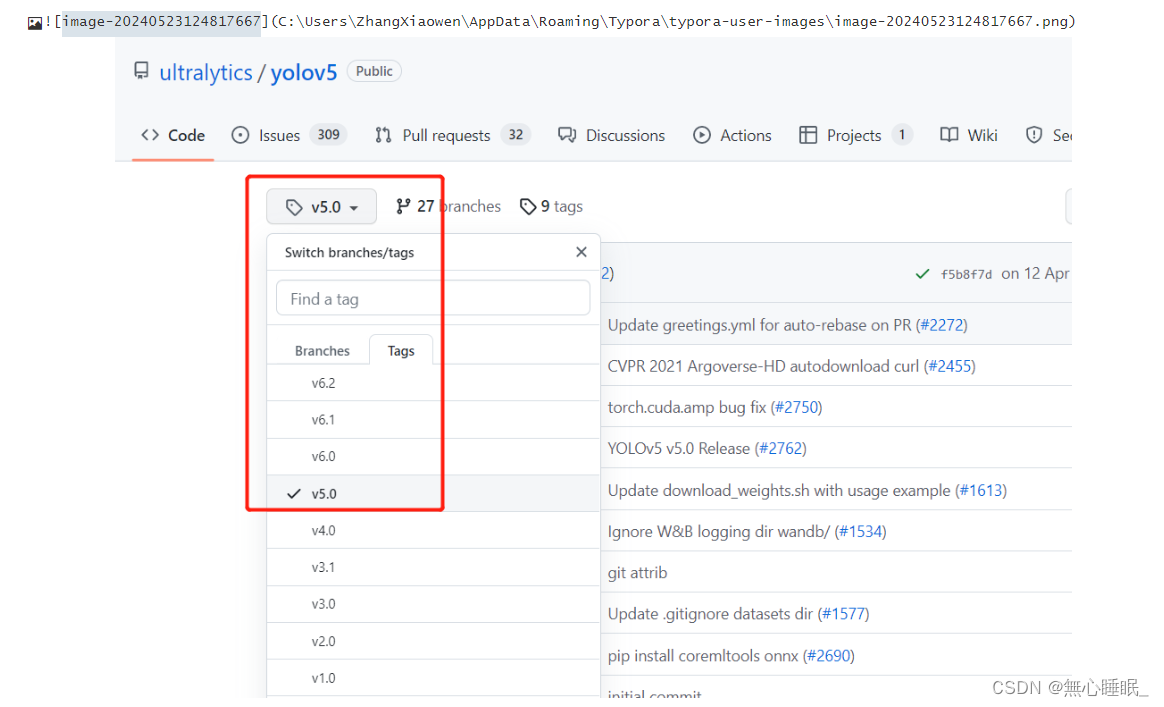Switch to the Branches tab in popup
This screenshot has height=707, width=1164.
[x=322, y=351]
